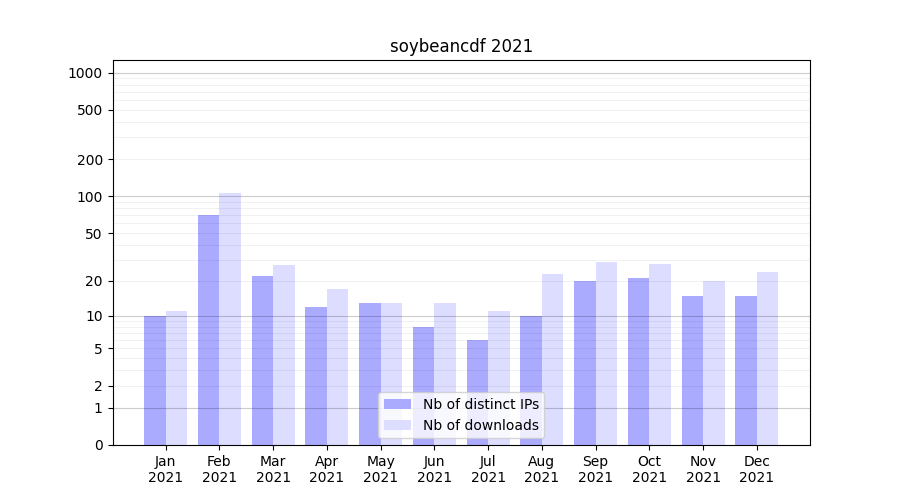The image size is (900, 500).
Task: Click the 'May 2021' x-axis label
Action: [380, 469]
